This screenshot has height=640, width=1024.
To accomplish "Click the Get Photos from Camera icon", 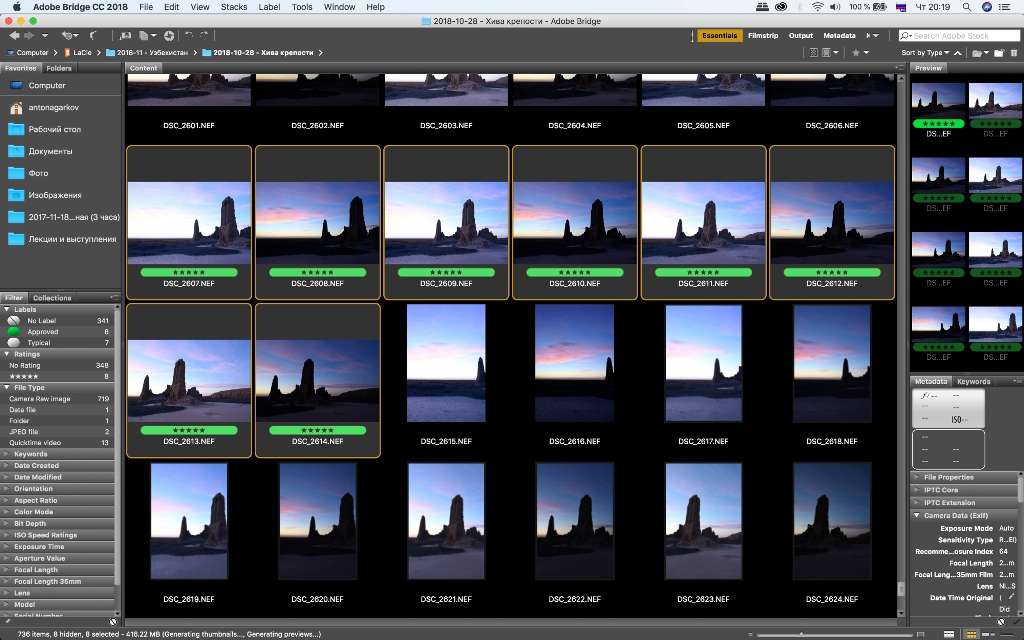I will click(x=125, y=35).
